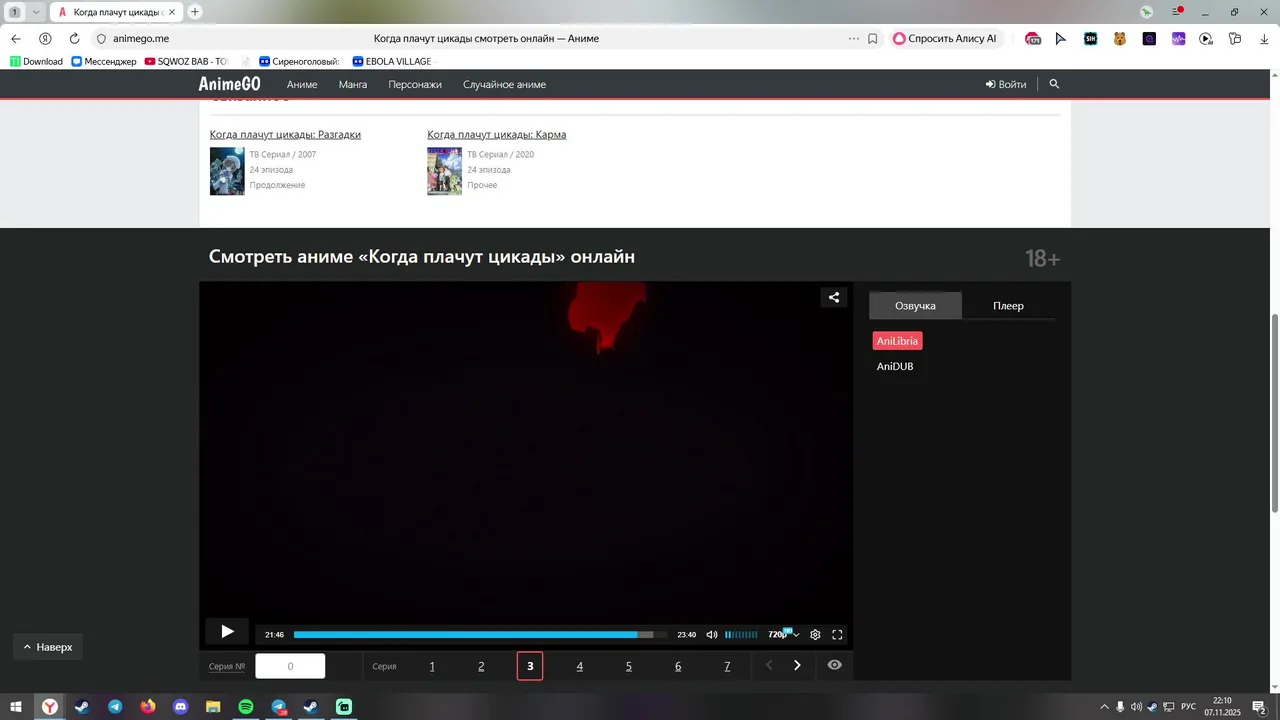The image size is (1280, 720).
Task: Open the tab list dropdown arrow
Action: (x=36, y=12)
